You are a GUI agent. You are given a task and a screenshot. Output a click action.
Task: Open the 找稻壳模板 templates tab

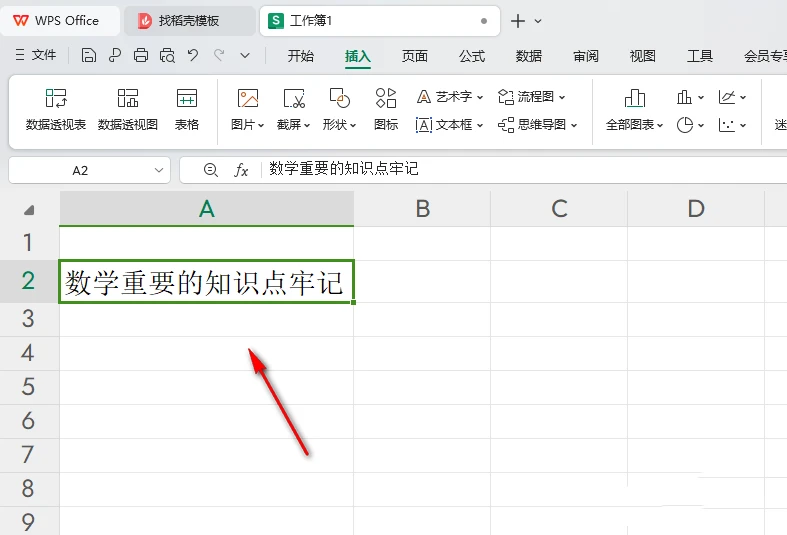pos(189,21)
